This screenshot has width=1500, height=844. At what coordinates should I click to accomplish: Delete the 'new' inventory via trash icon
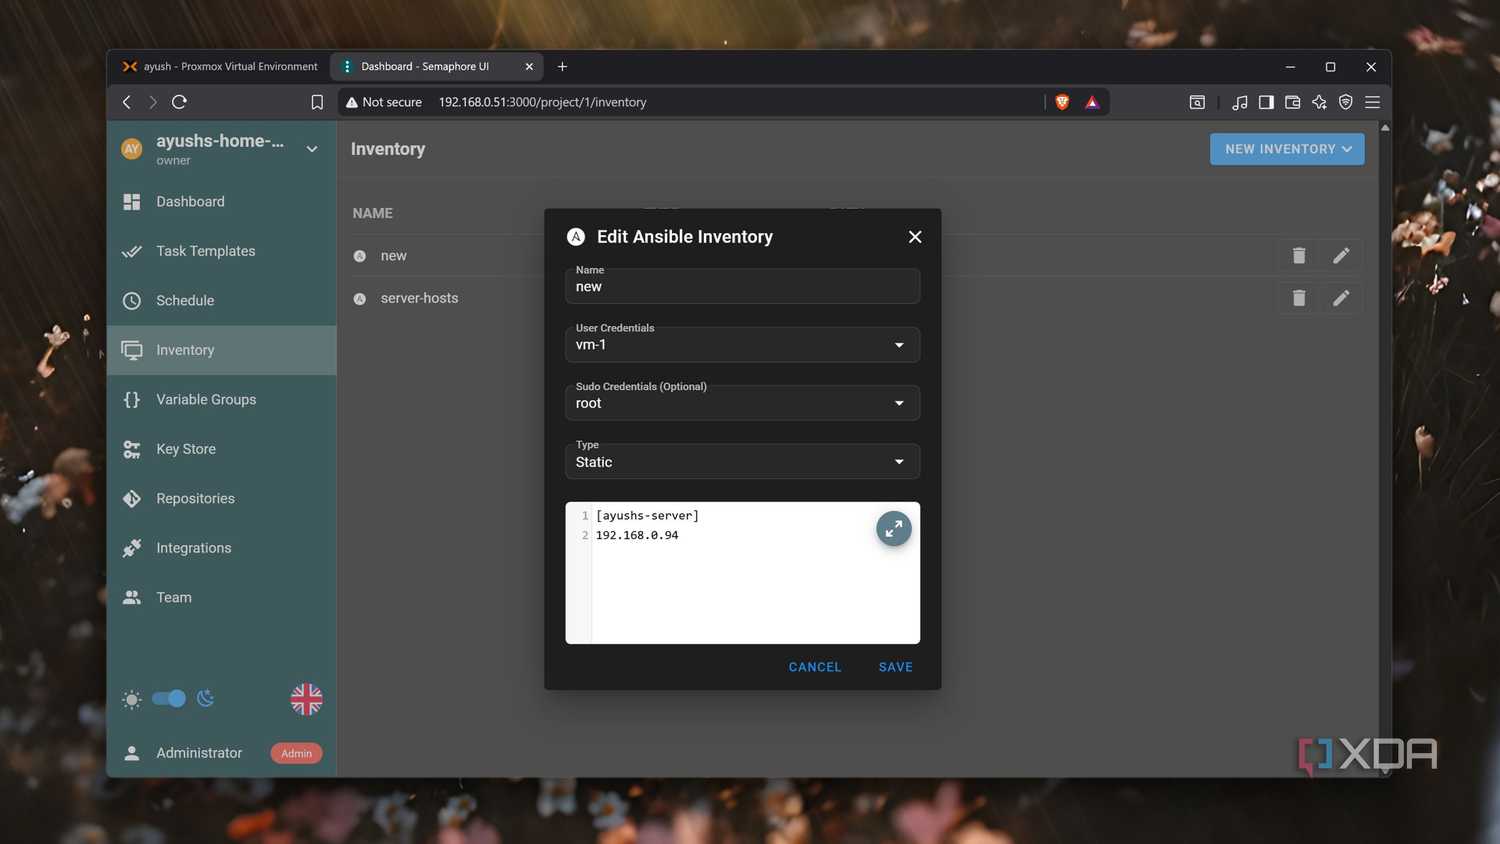tap(1299, 256)
